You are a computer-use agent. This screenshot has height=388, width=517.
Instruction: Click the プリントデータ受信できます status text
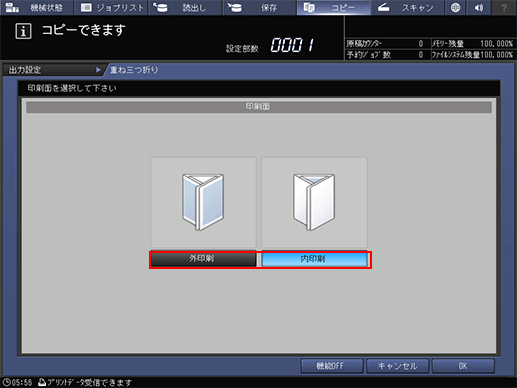click(x=90, y=382)
